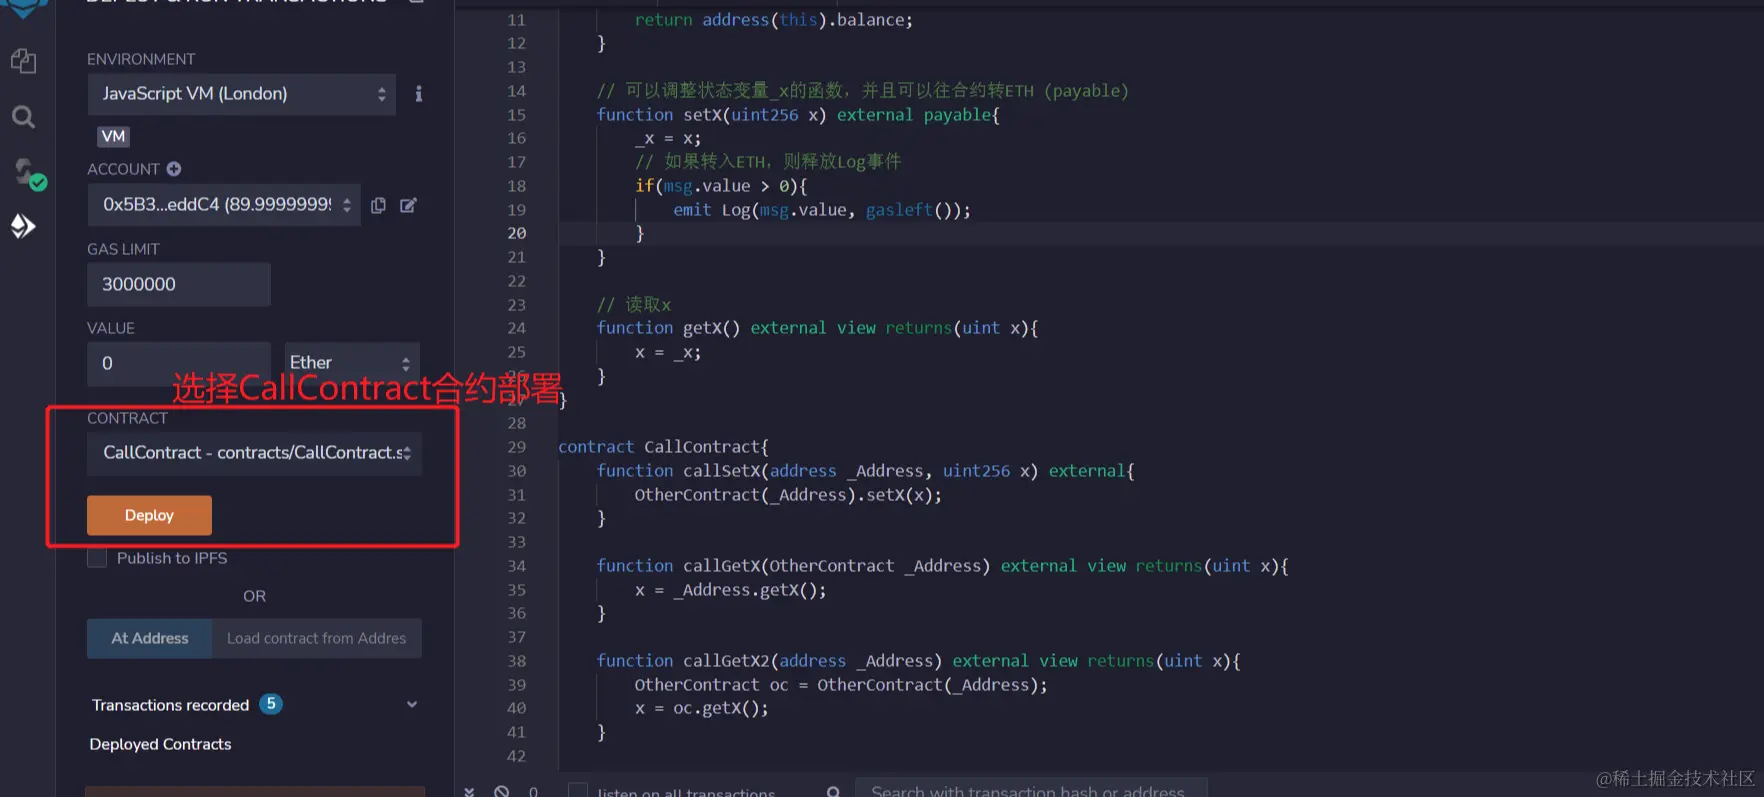1764x797 pixels.
Task: Click the Gas Limit input field
Action: [x=178, y=284]
